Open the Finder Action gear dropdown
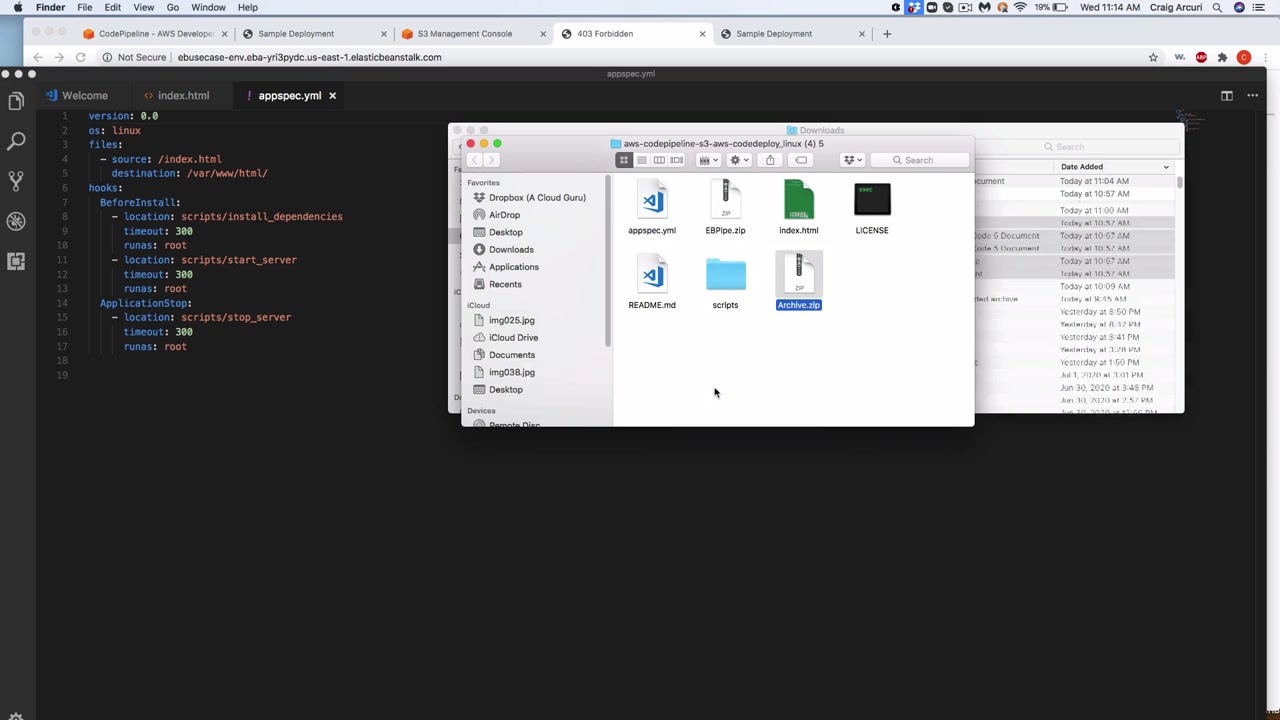1280x720 pixels. click(x=739, y=160)
